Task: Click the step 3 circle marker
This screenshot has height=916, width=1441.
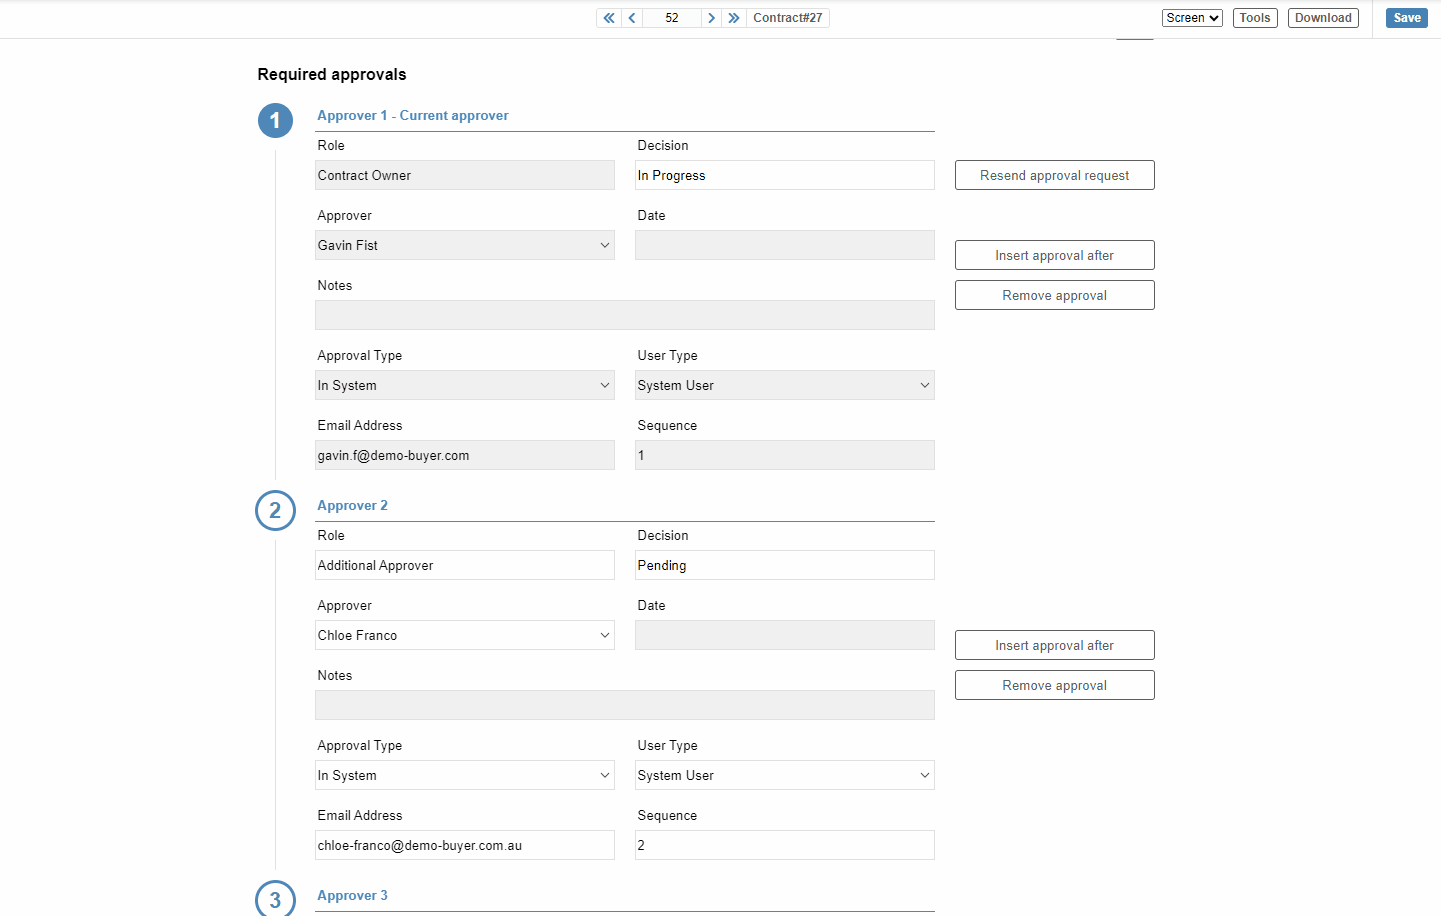Action: point(275,899)
